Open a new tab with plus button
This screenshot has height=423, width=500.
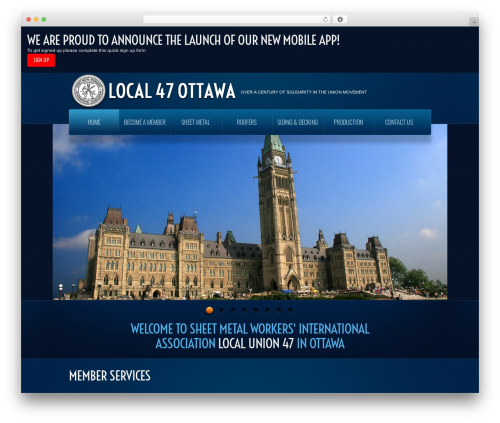click(x=474, y=22)
